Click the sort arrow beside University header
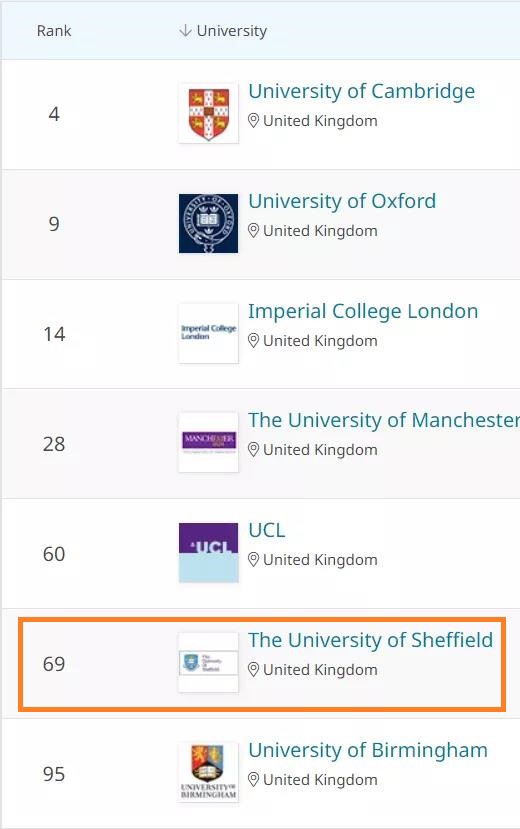Viewport: 520px width, 829px height. pos(185,31)
